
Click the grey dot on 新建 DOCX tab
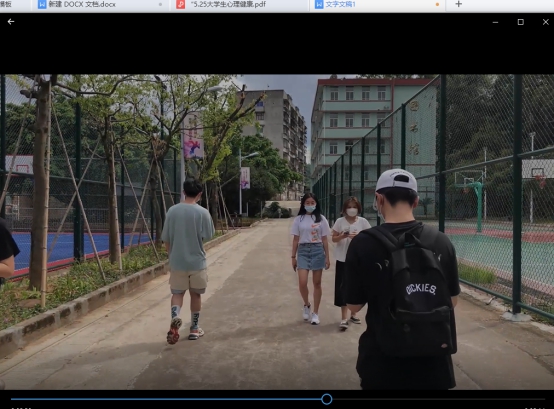point(160,5)
